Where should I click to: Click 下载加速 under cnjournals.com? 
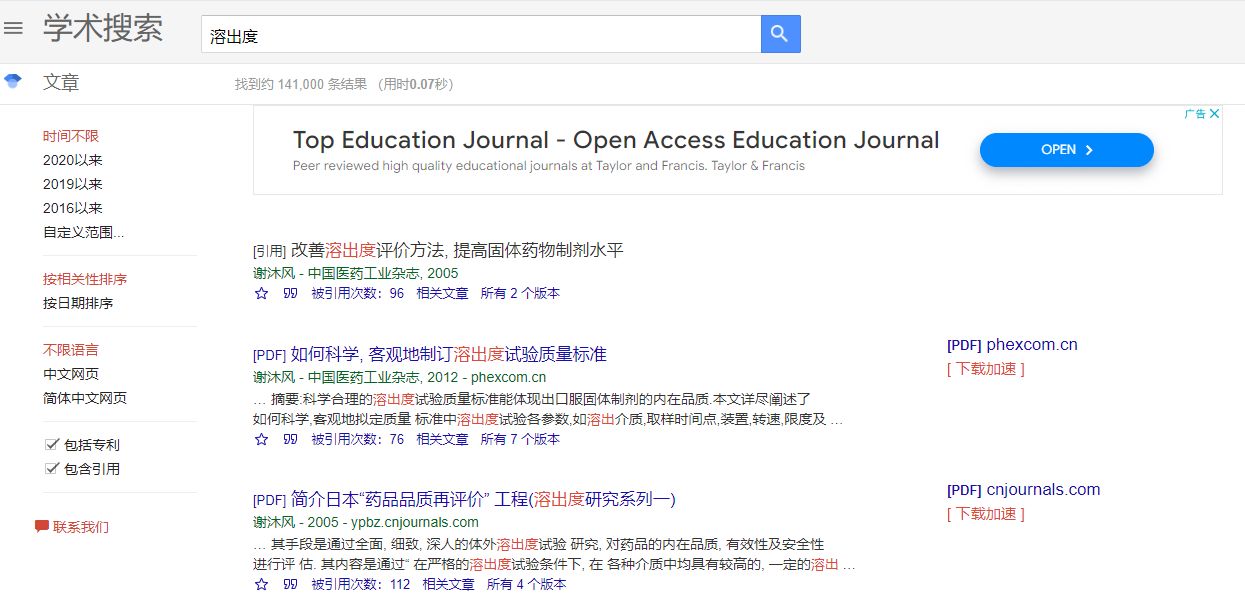pos(985,514)
